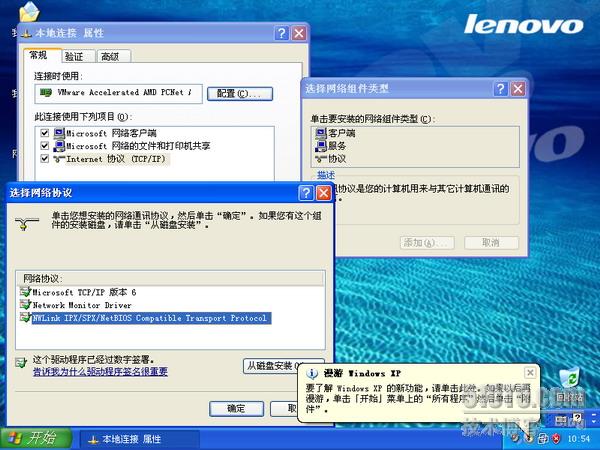
Task: Toggle Microsoft 网络的文件和打印机共享 checkbox
Action: coord(45,146)
